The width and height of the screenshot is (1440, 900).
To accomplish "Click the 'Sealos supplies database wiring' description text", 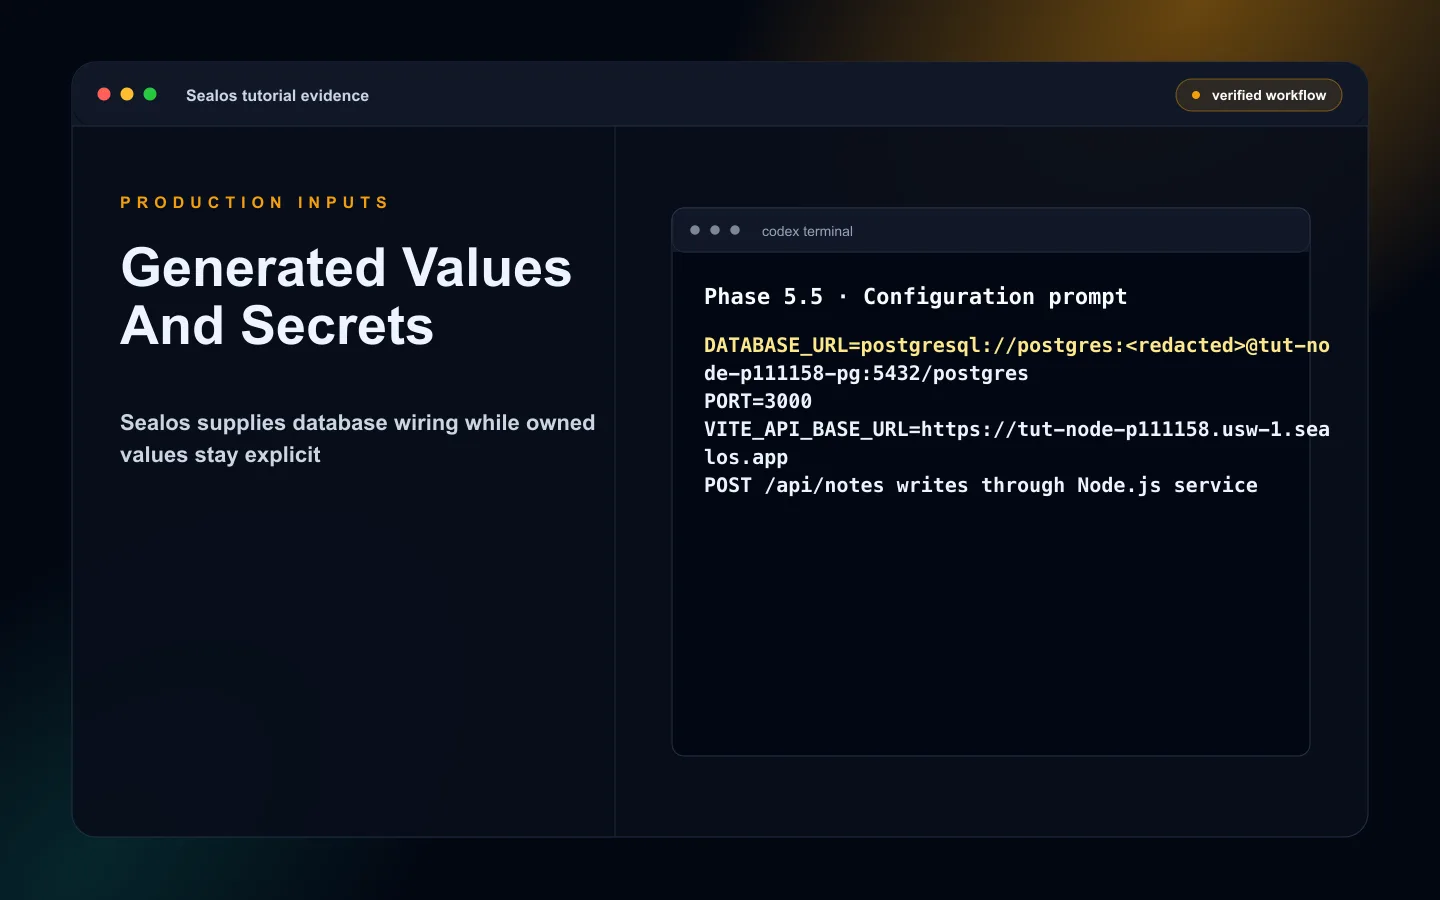I will [x=357, y=438].
